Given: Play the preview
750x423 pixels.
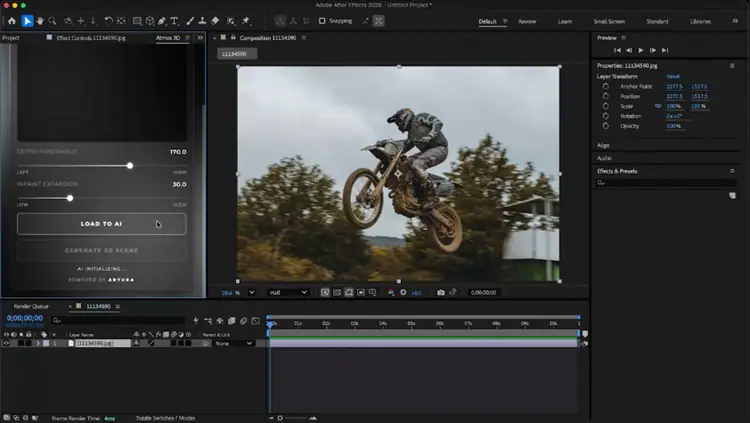Looking at the screenshot, I should click(x=641, y=50).
